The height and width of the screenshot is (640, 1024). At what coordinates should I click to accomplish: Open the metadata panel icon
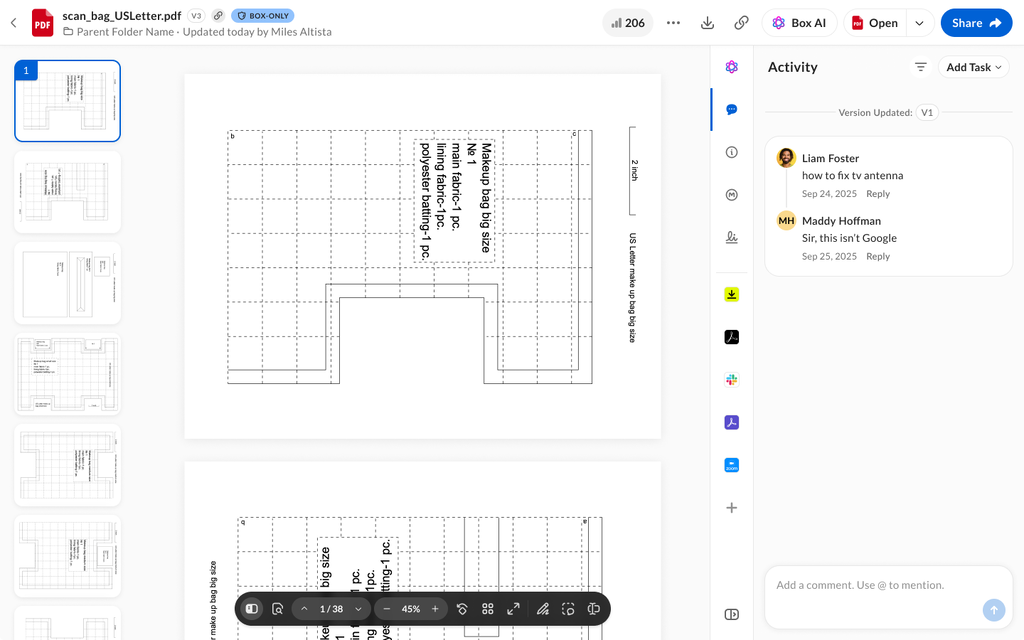click(731, 195)
